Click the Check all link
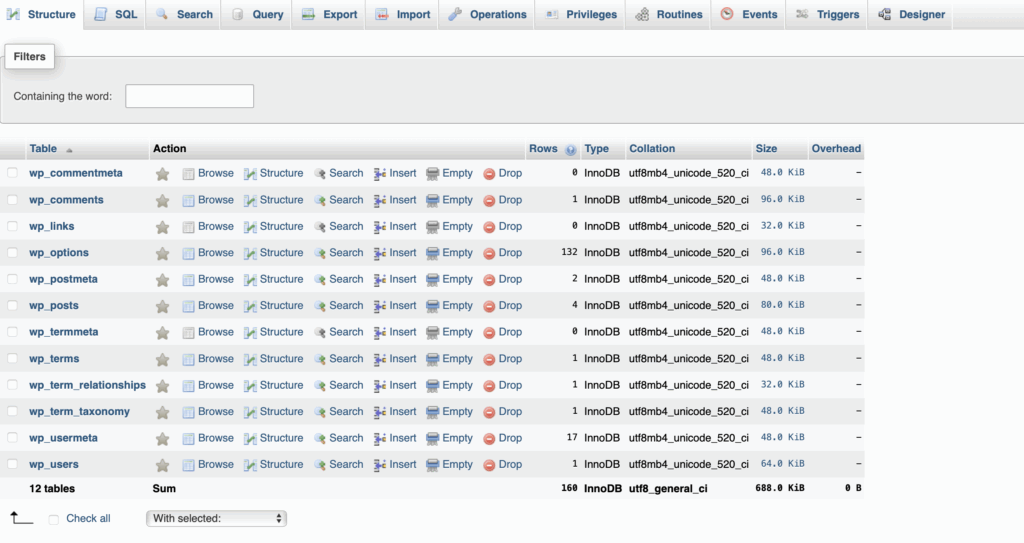Viewport: 1024px width, 543px height. click(88, 518)
